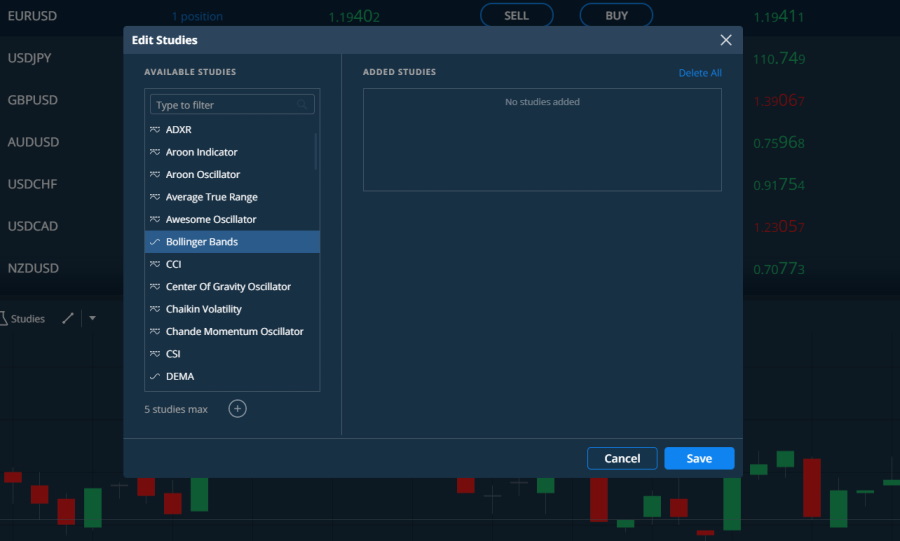Click the icon beside Chande Momentum Oscillator
Screen dimensions: 900x541
[154, 331]
